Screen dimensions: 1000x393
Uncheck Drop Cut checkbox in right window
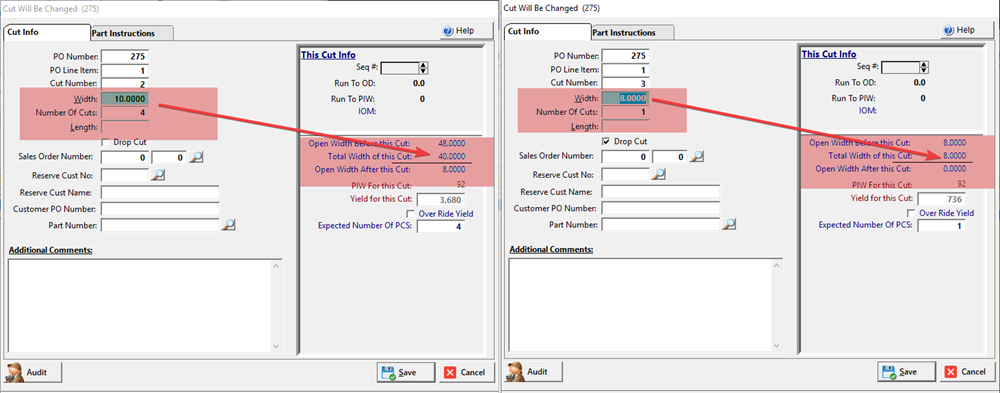[x=606, y=141]
